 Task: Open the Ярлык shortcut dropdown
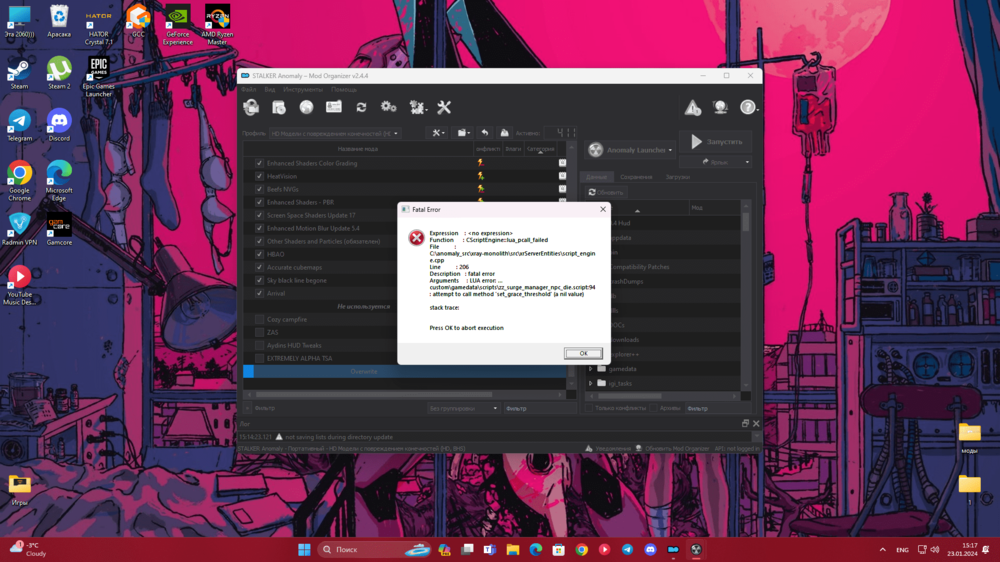point(716,162)
